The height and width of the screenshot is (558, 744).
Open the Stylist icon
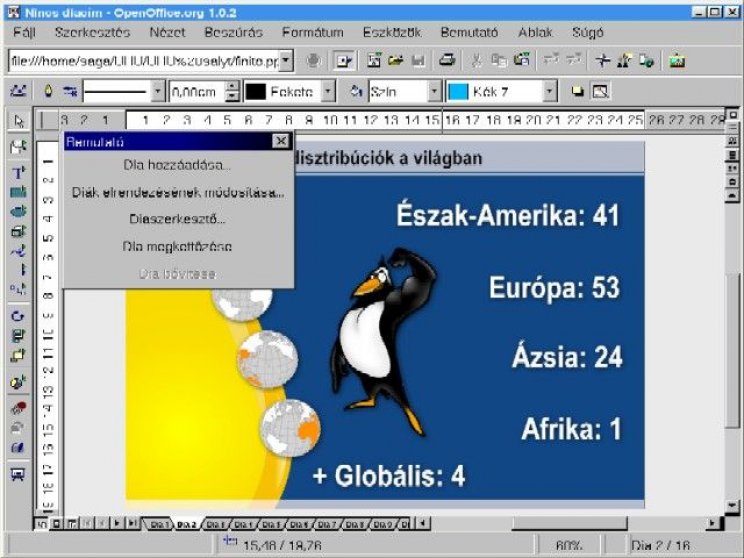tap(624, 60)
